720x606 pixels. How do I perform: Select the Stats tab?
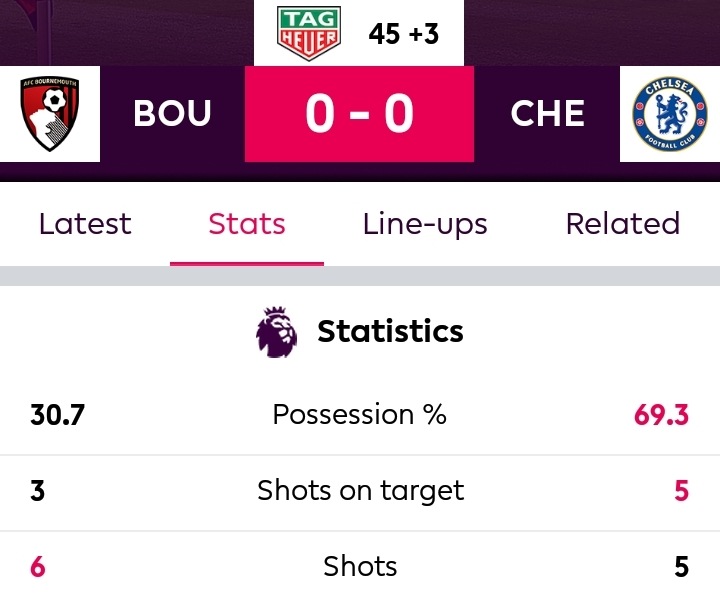point(247,224)
